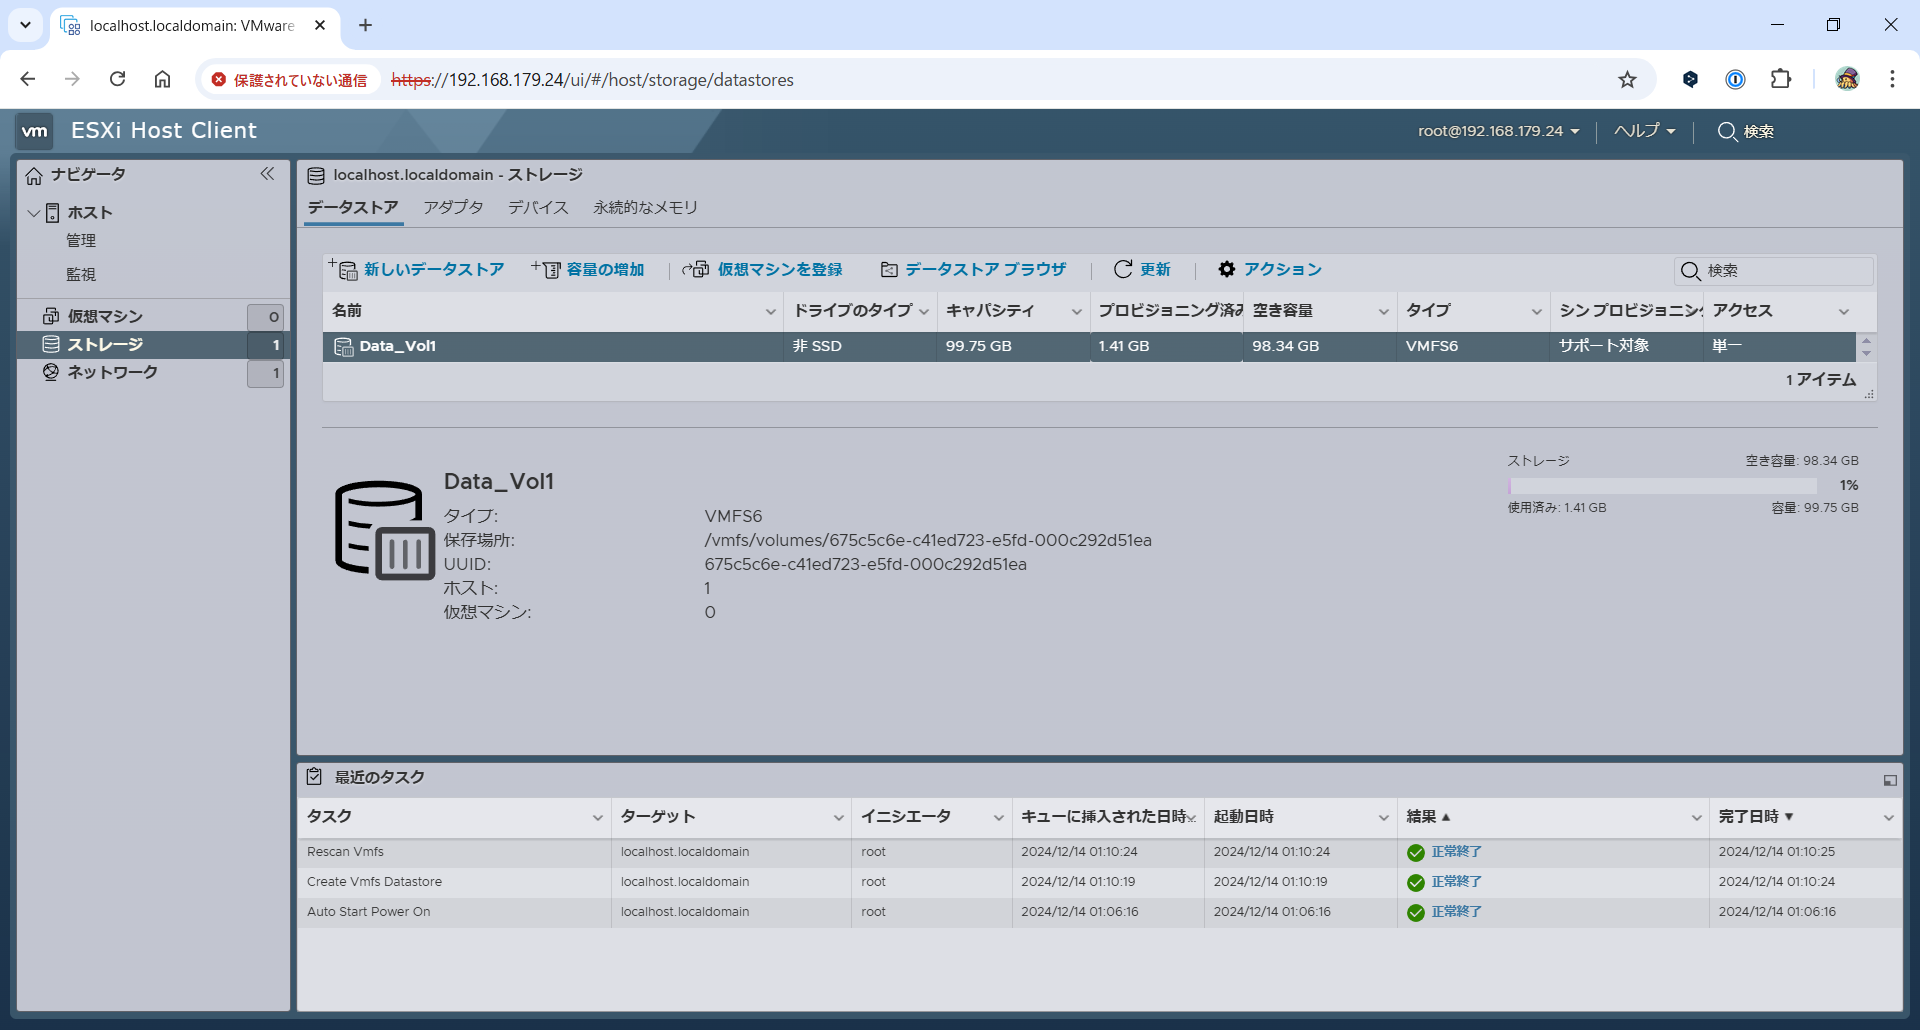Open the root@192.168.179.24 user dropdown

(1499, 131)
